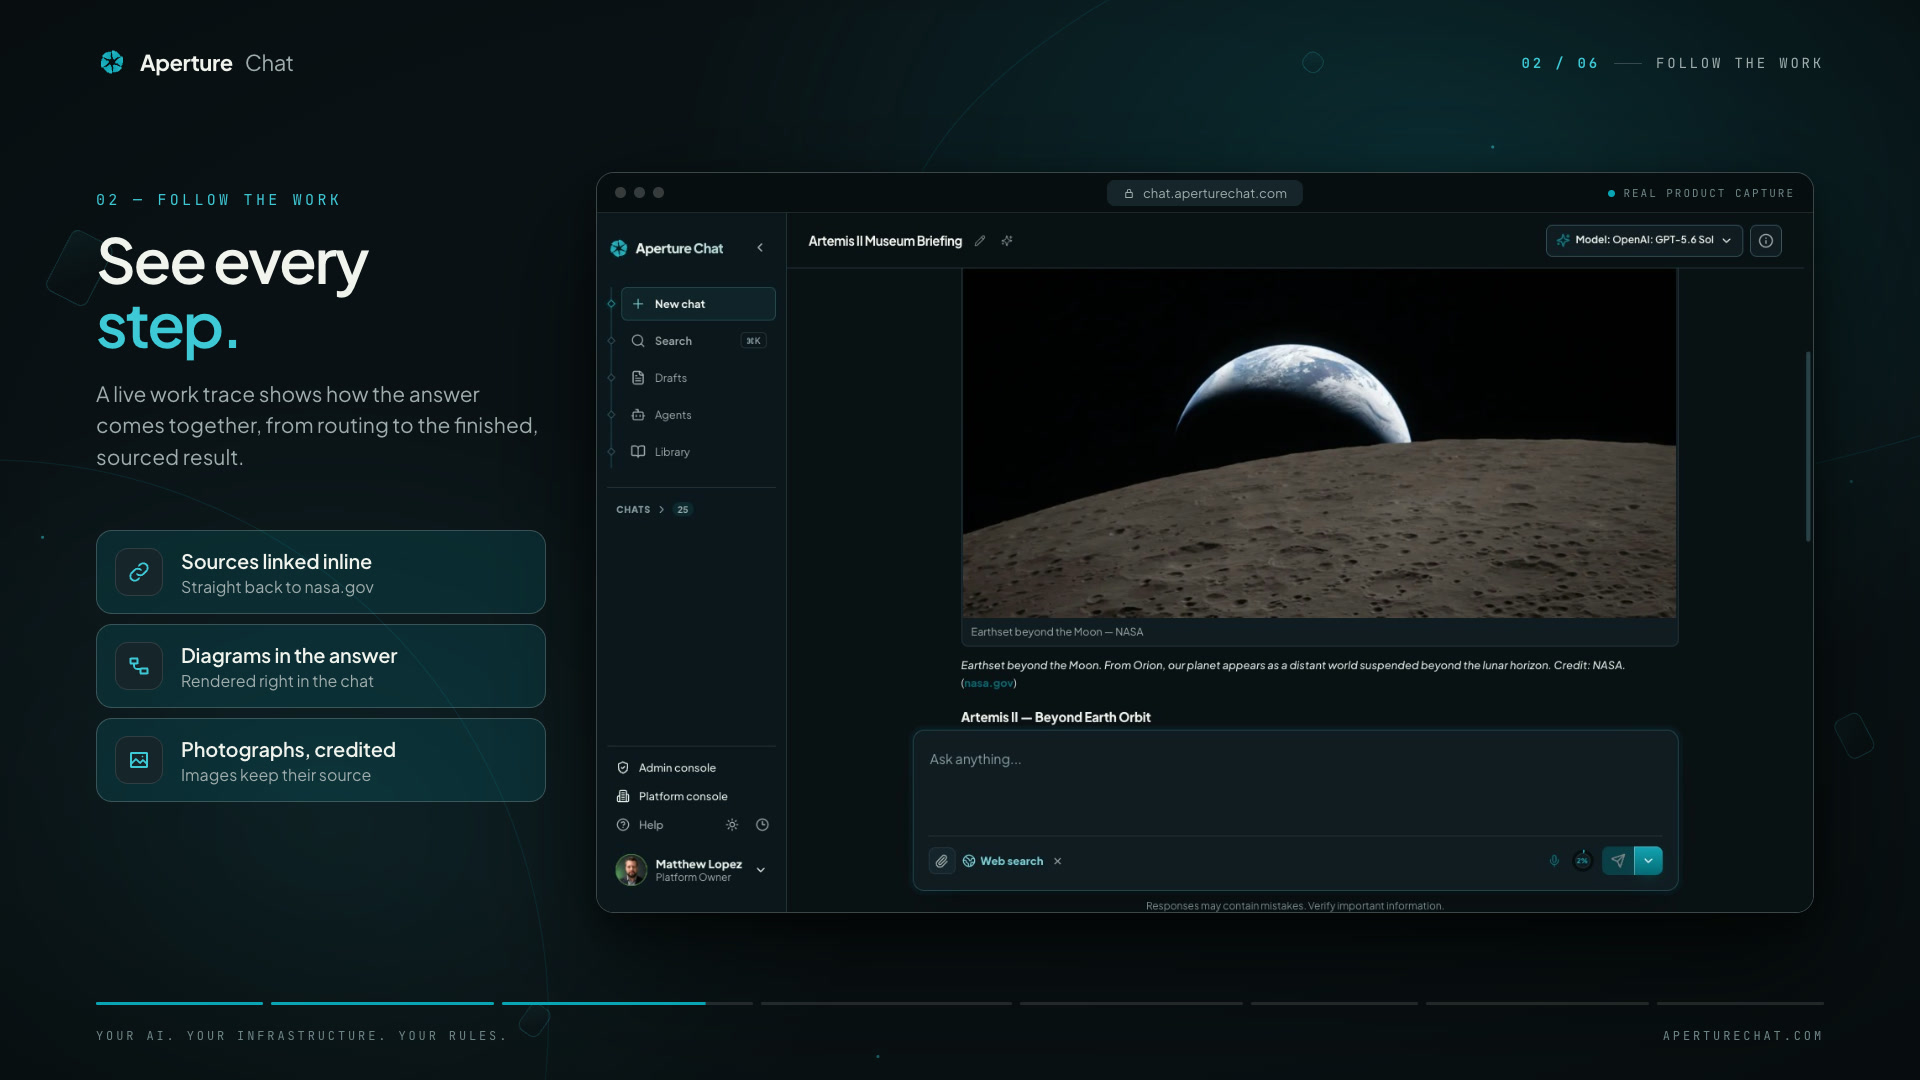The image size is (1920, 1080).
Task: Start a New chat
Action: [698, 304]
